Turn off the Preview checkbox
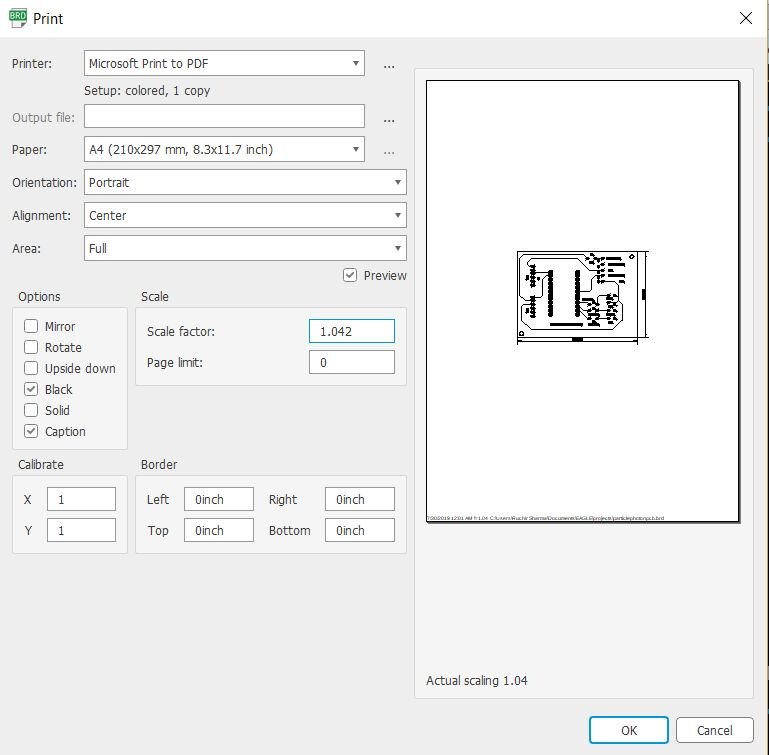This screenshot has height=755, width=769. 350,275
